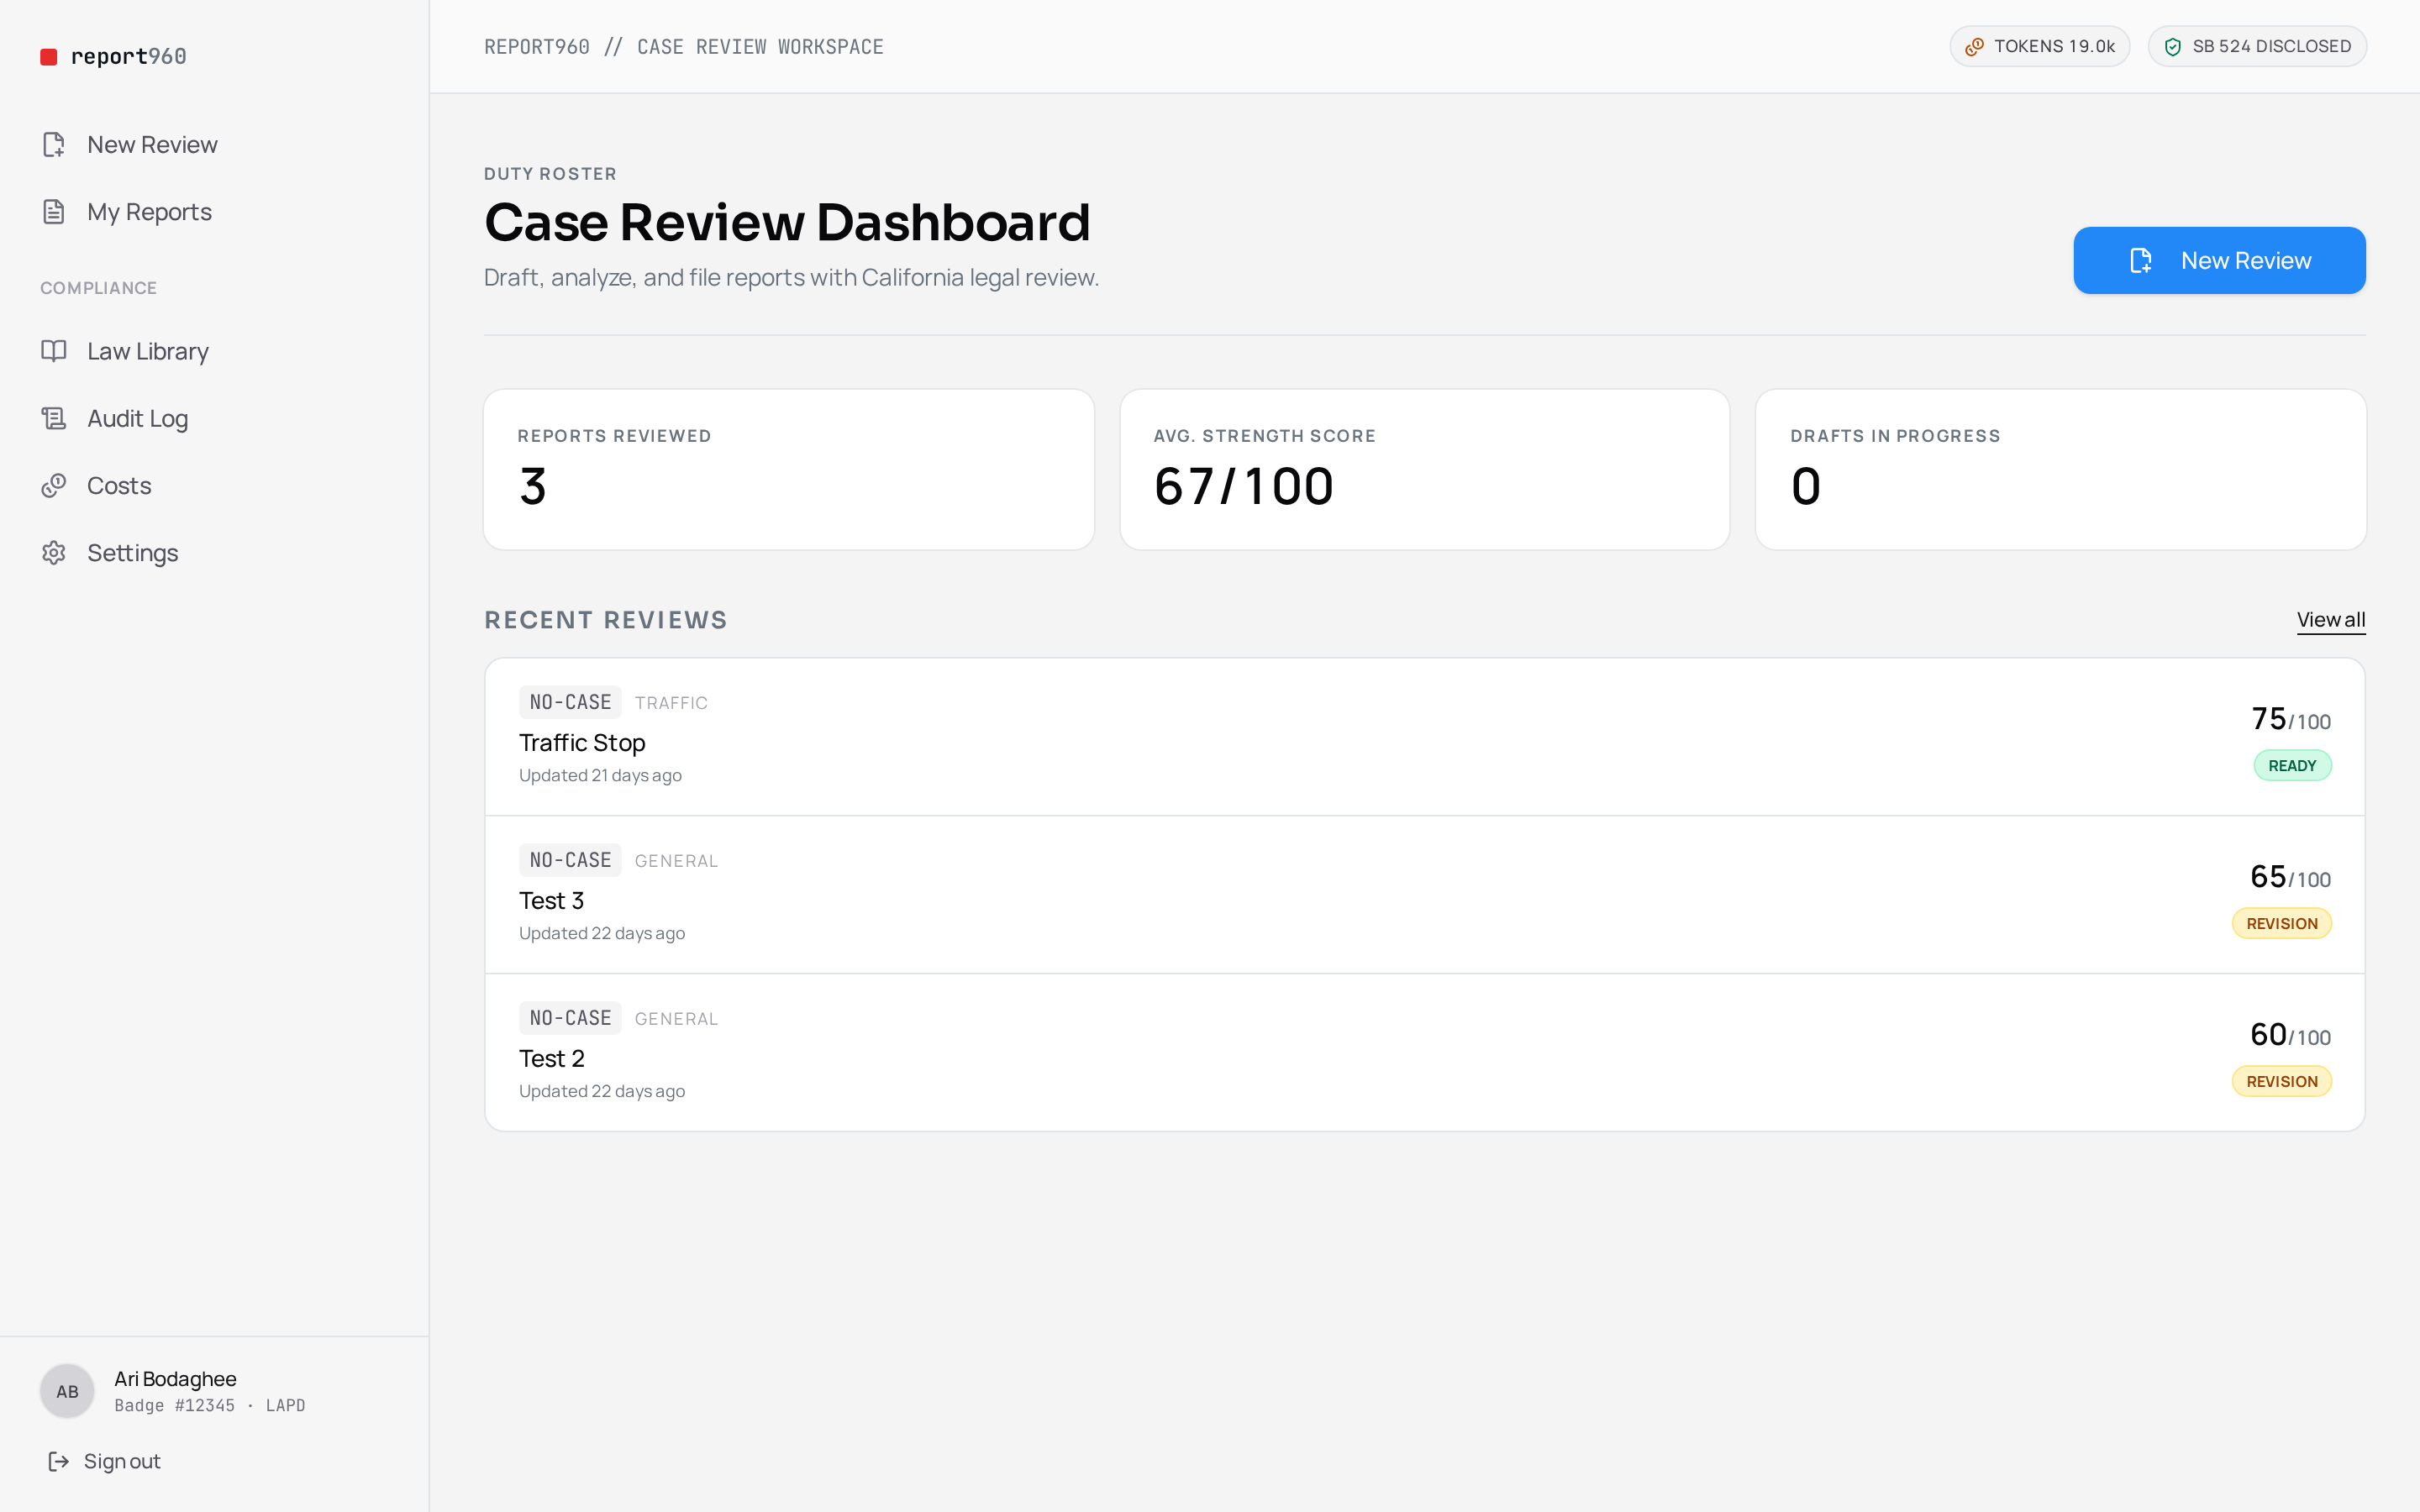Click the Law Library book icon

54,351
